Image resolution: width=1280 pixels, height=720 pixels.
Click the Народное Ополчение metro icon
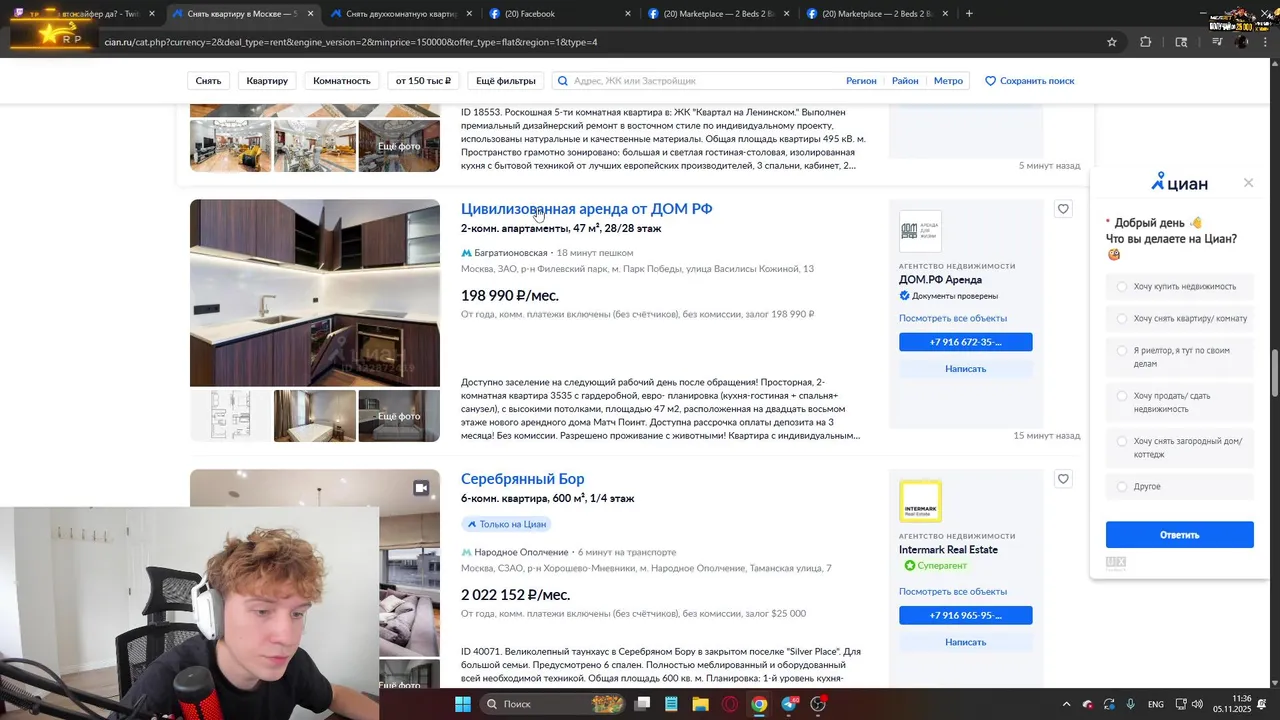(x=466, y=552)
